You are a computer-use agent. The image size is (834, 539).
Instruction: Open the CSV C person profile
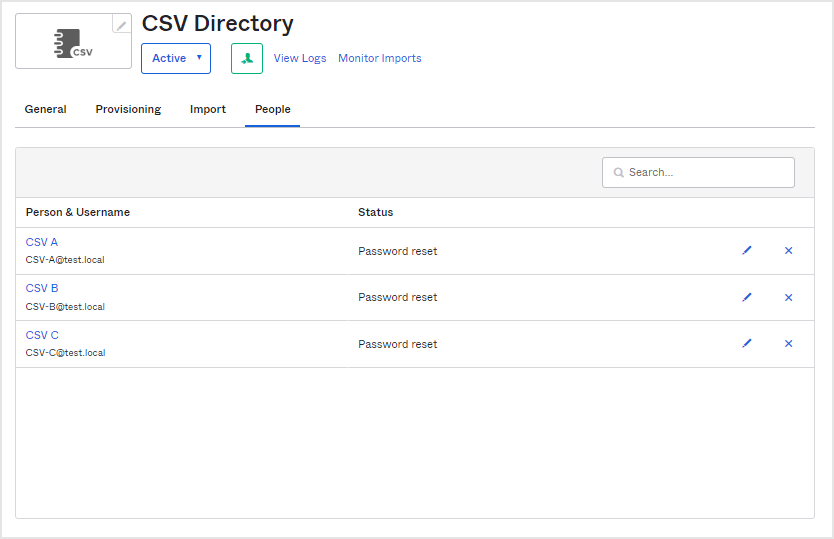tap(42, 335)
